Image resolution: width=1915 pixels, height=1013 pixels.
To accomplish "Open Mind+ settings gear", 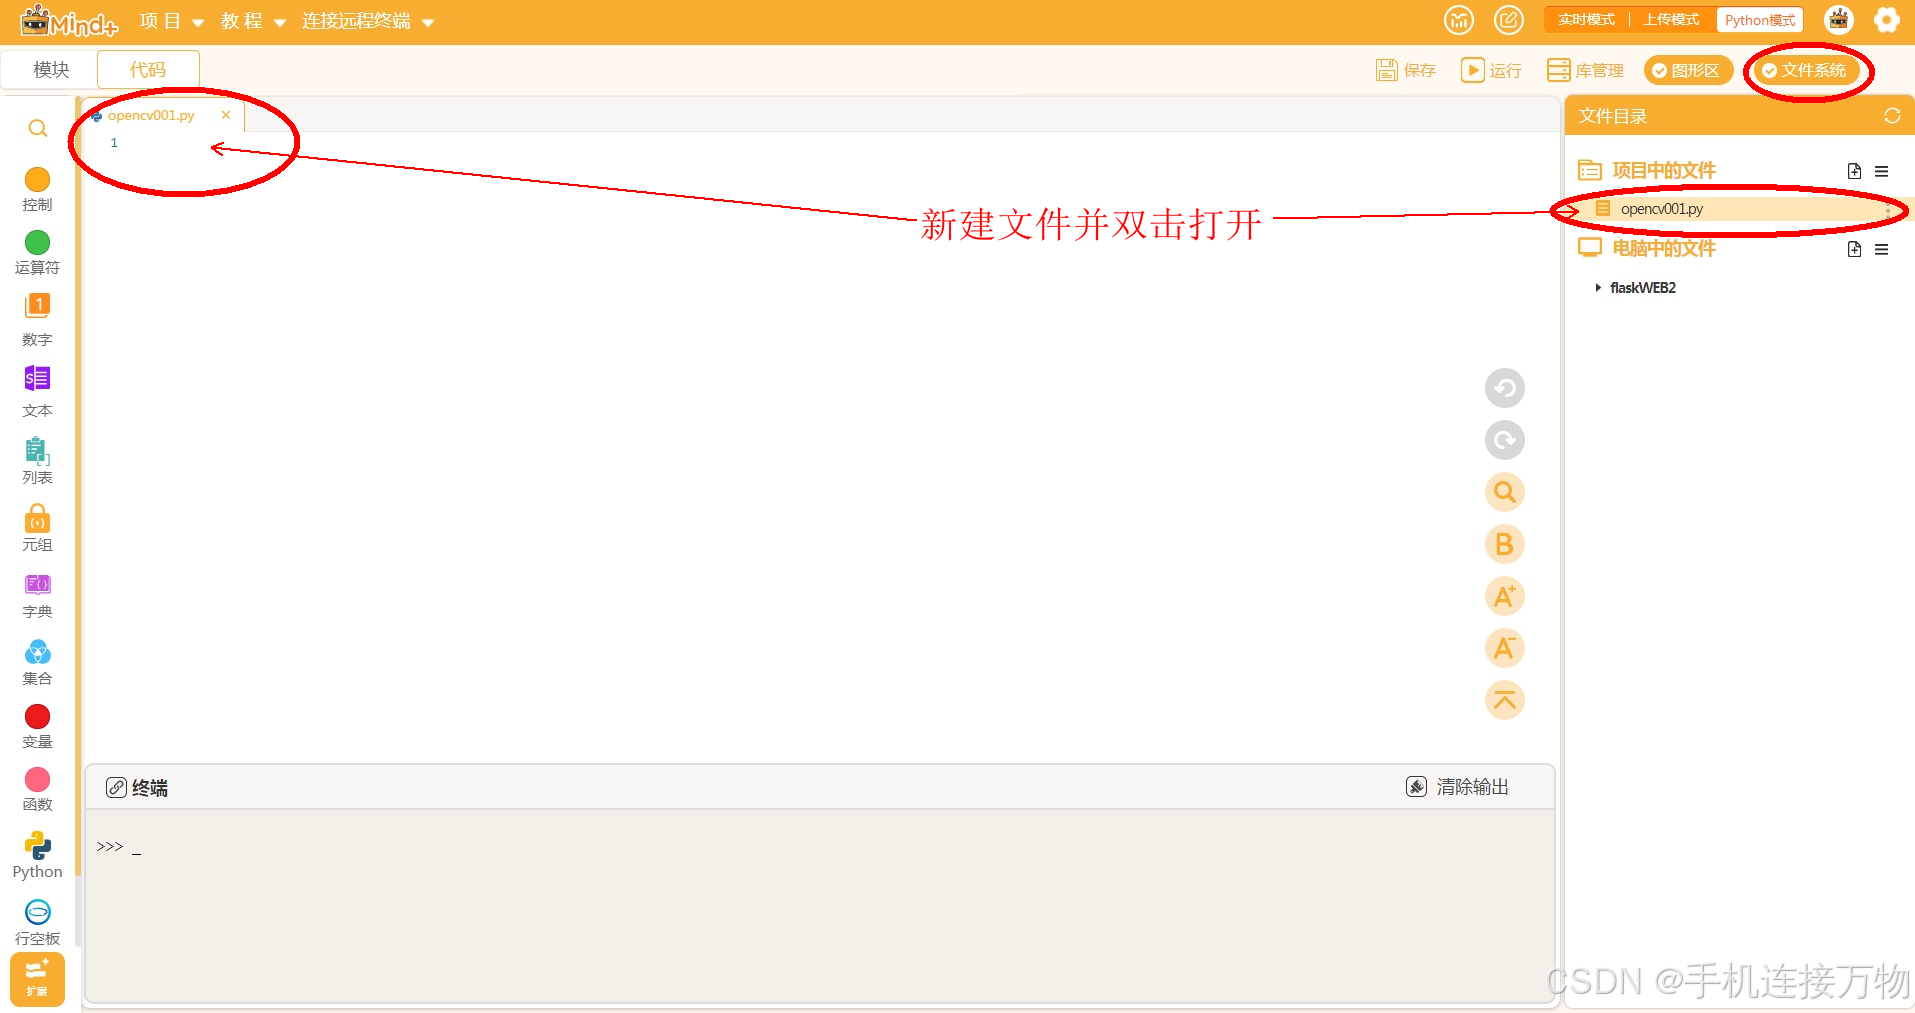I will pos(1888,20).
